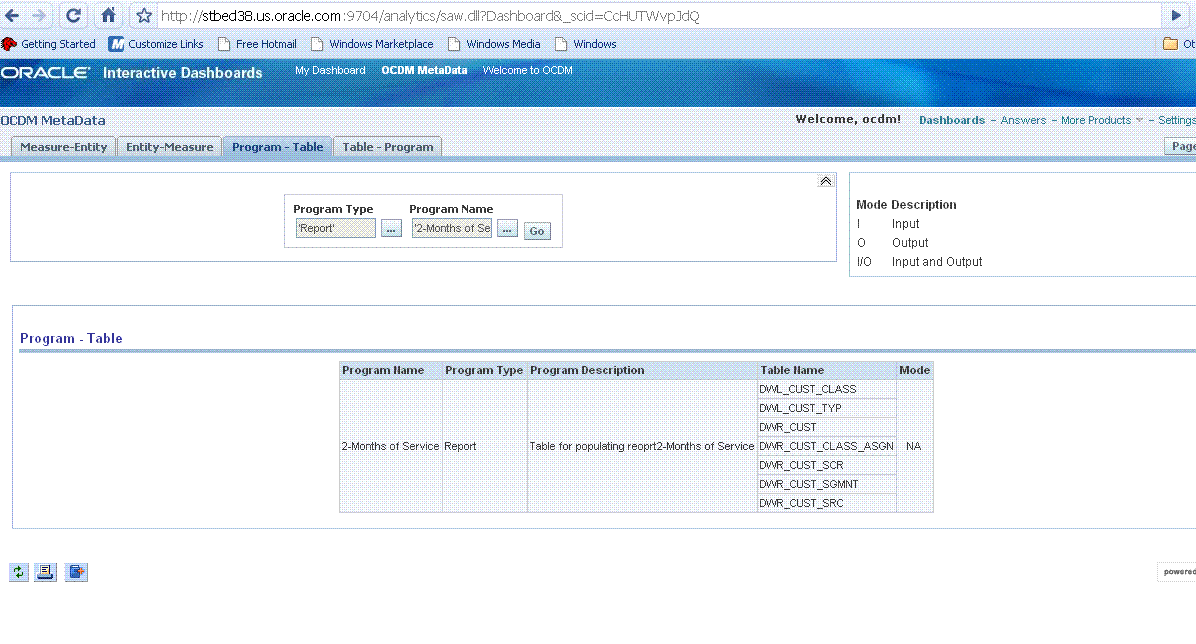Switch to Entity-Measure tab
Image resolution: width=1196 pixels, height=644 pixels.
tap(169, 147)
